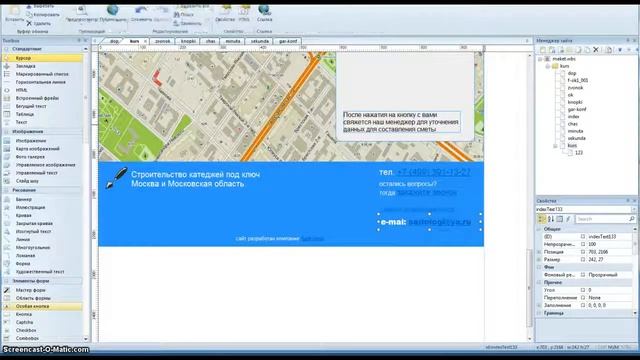Switch to the zvonok page tab
This screenshot has width=640, height=360.
point(162,41)
